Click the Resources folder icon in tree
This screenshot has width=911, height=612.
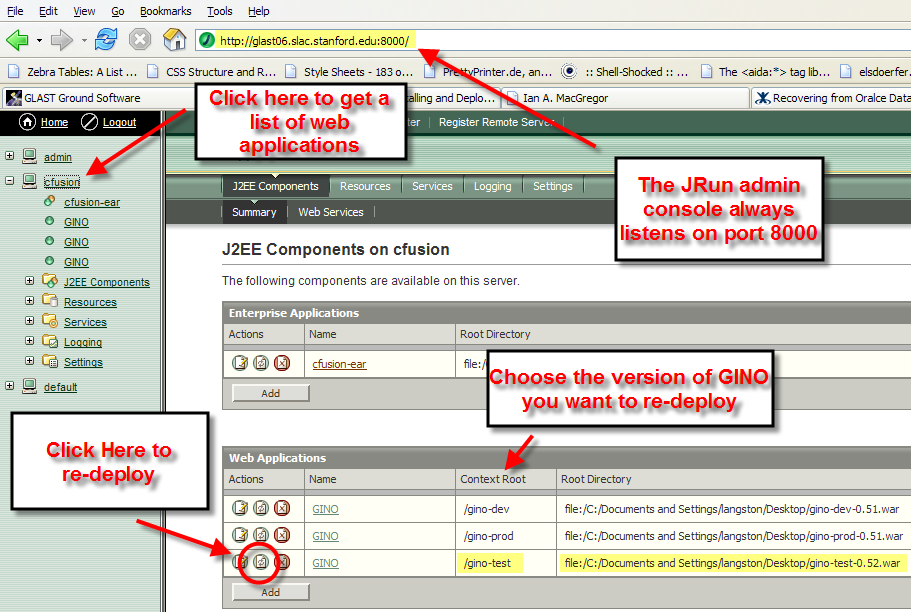pos(50,300)
